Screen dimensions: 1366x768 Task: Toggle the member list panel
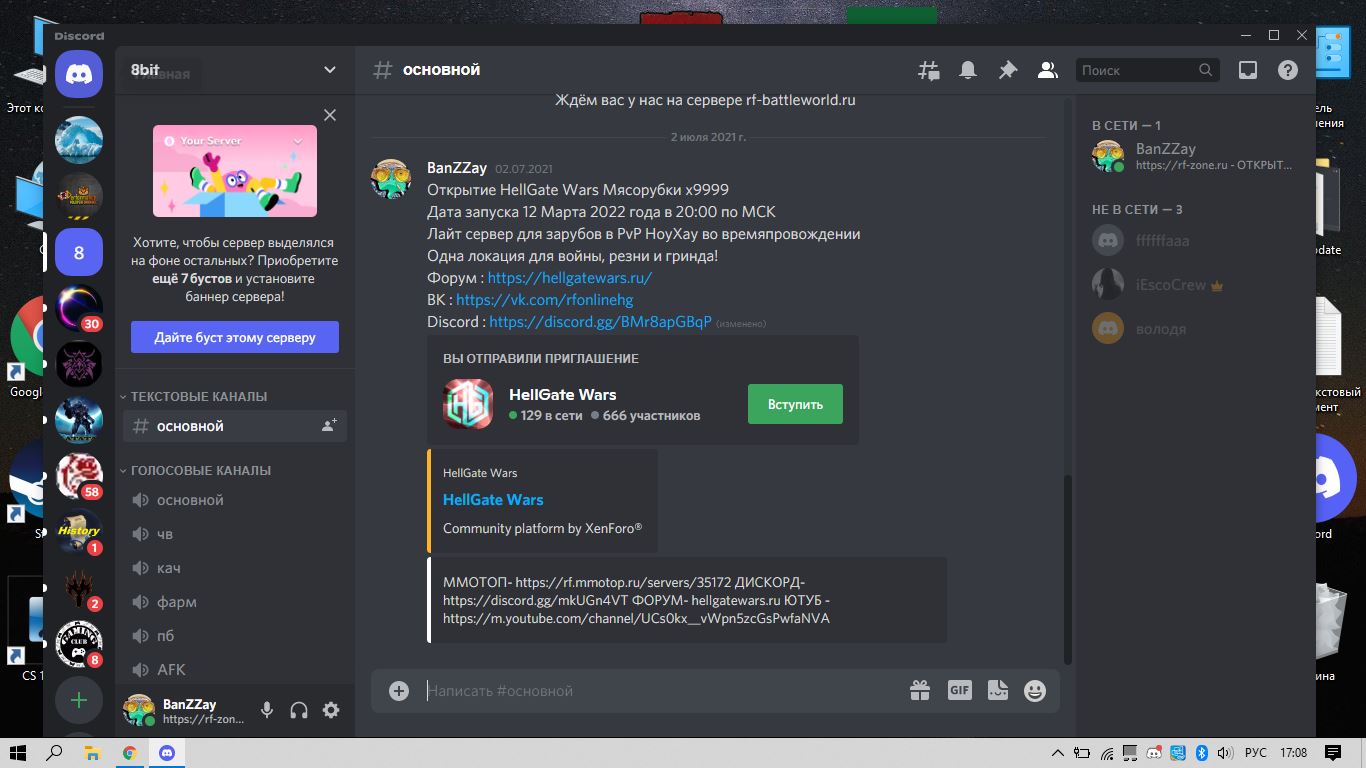(x=1048, y=70)
